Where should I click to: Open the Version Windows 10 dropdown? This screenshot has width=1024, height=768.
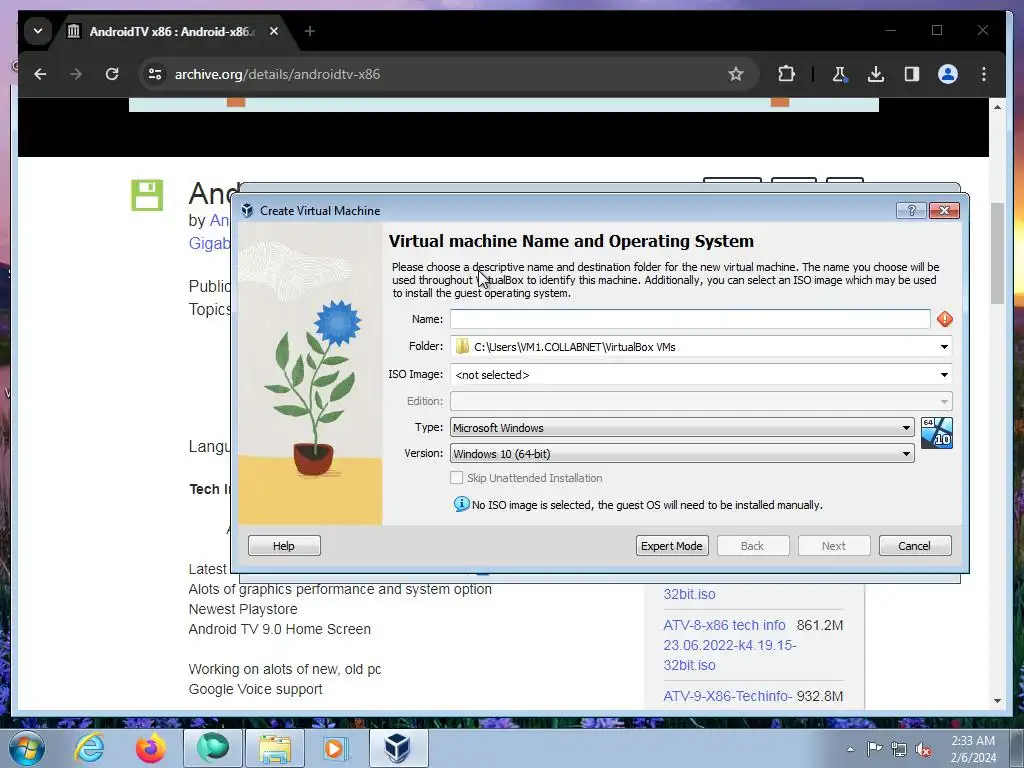click(682, 454)
